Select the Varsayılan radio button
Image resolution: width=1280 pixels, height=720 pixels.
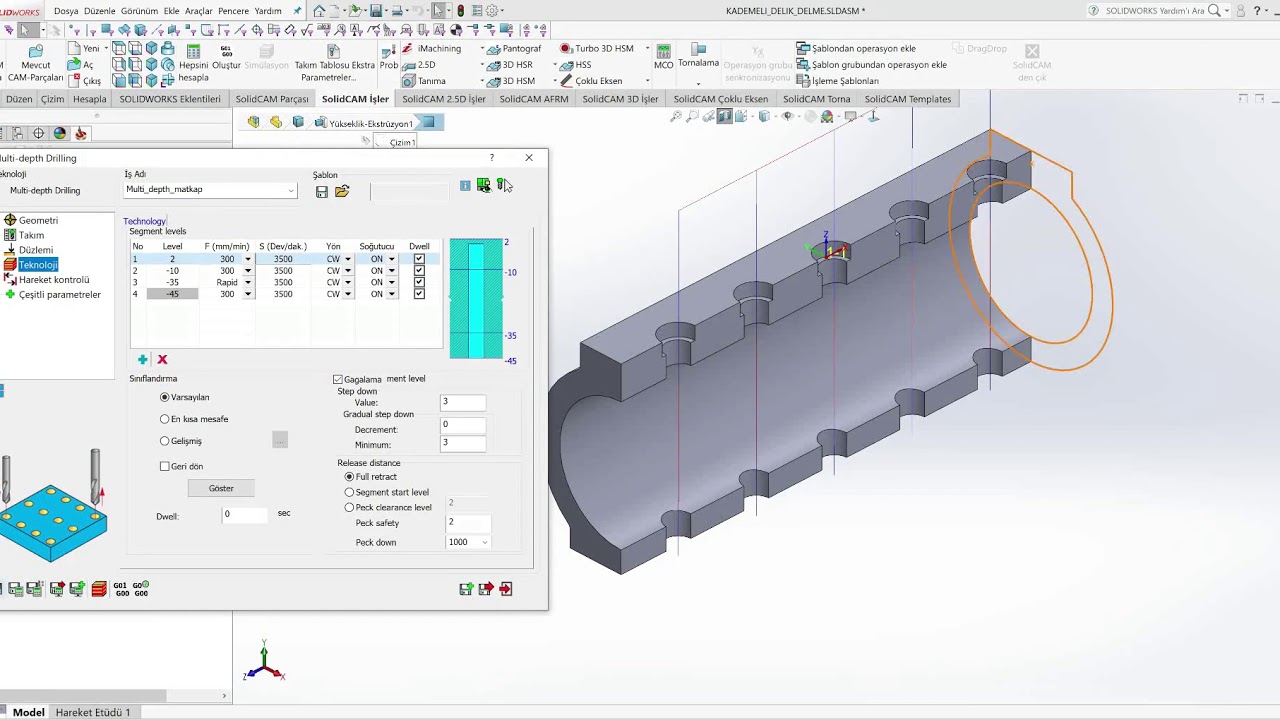coord(165,397)
